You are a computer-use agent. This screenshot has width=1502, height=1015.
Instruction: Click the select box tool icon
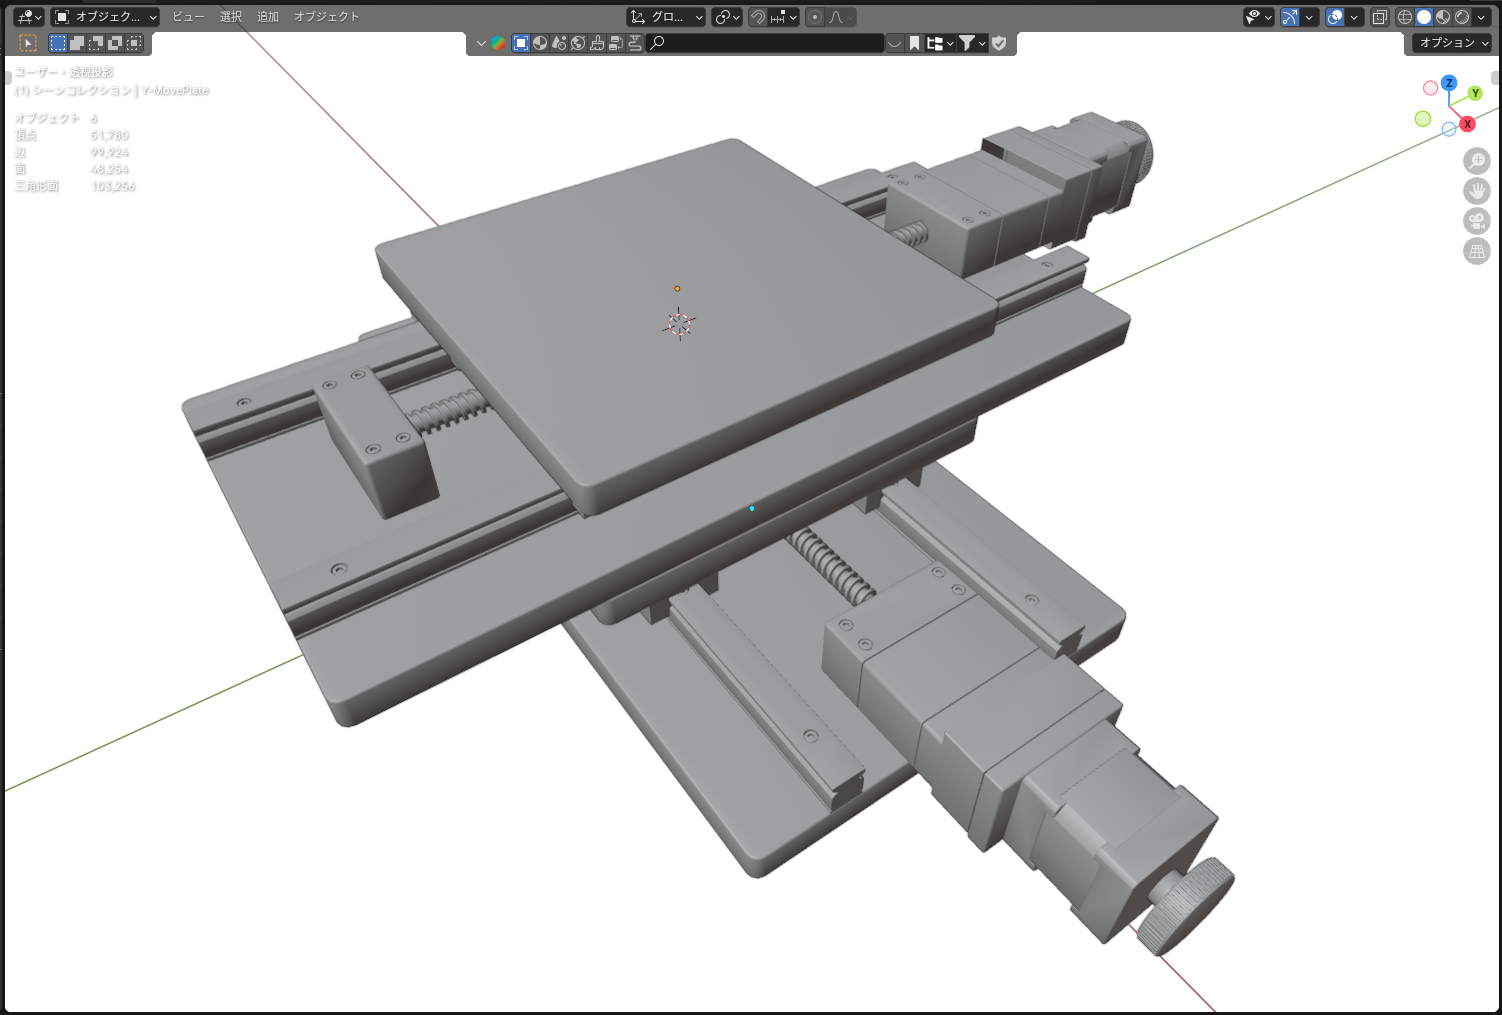[58, 43]
